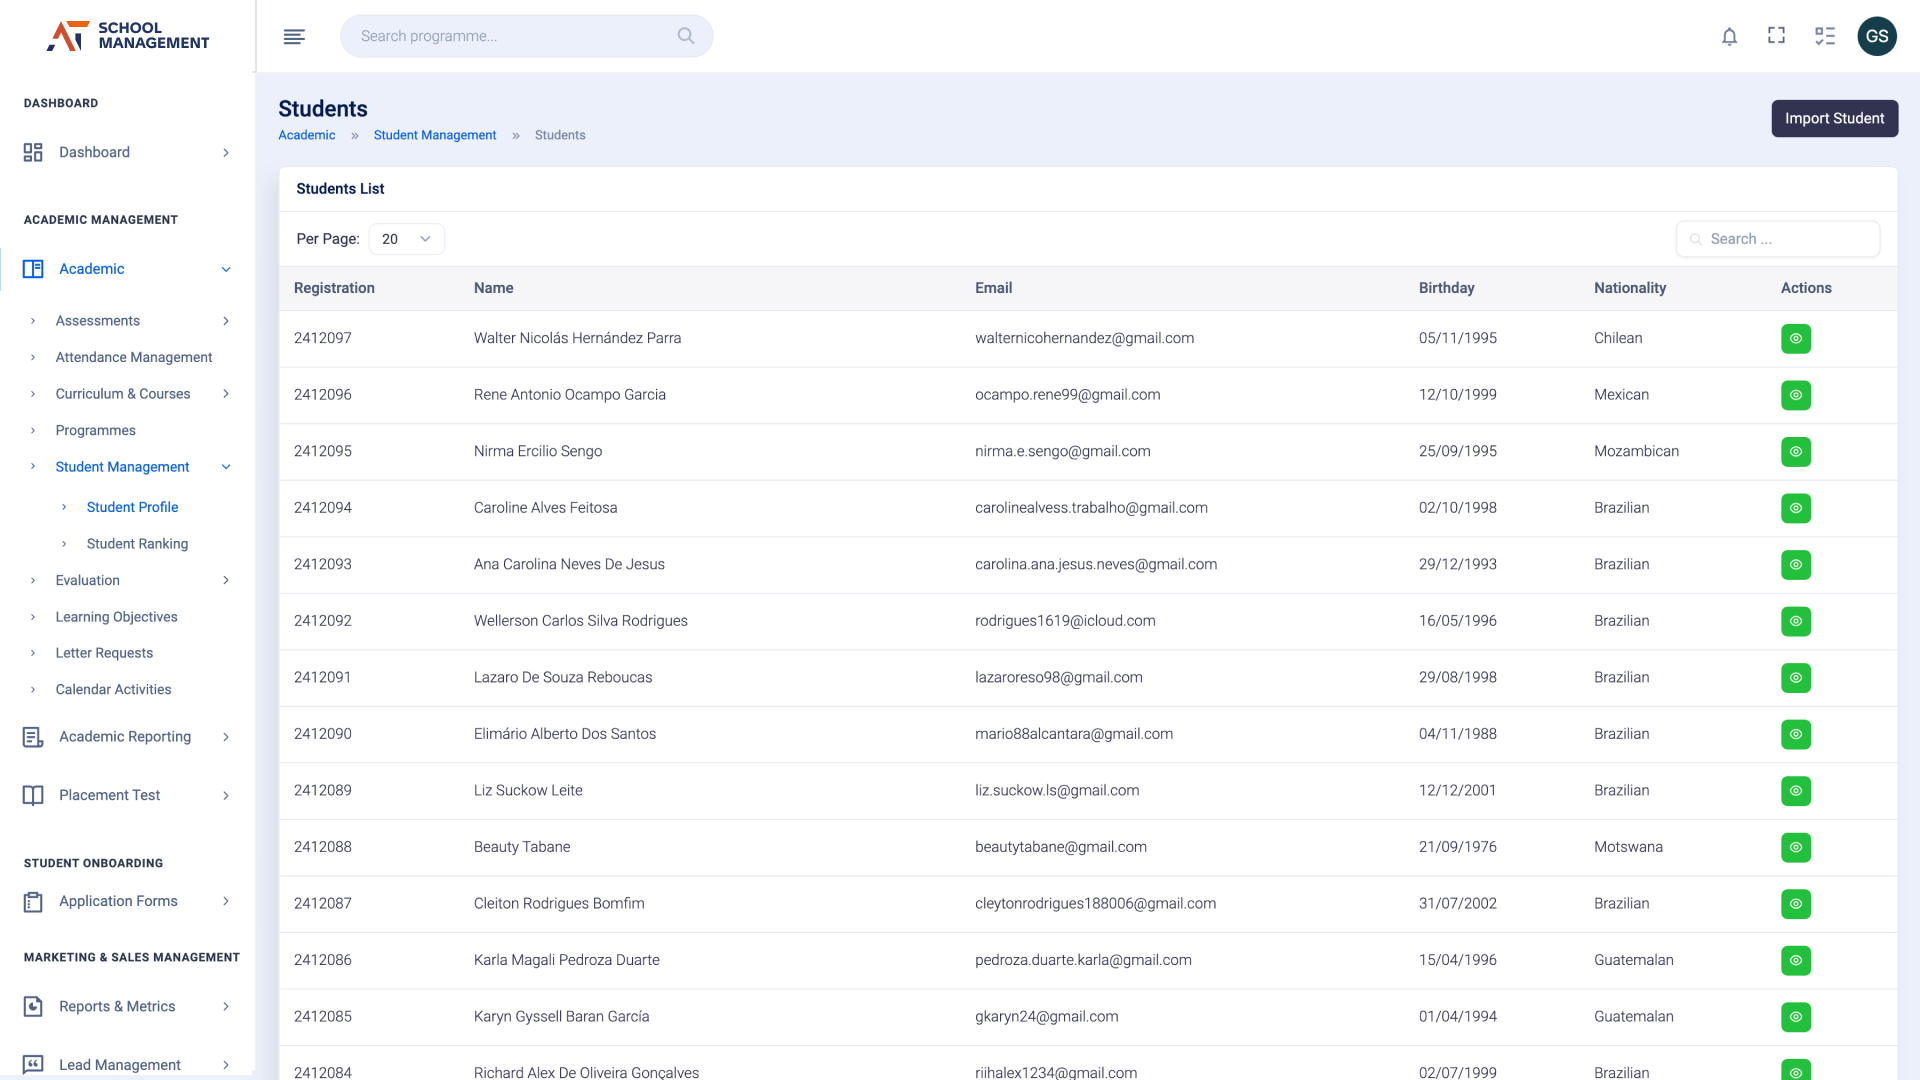Click the magnifier icon in programme search
The height and width of the screenshot is (1080, 1920).
click(686, 36)
